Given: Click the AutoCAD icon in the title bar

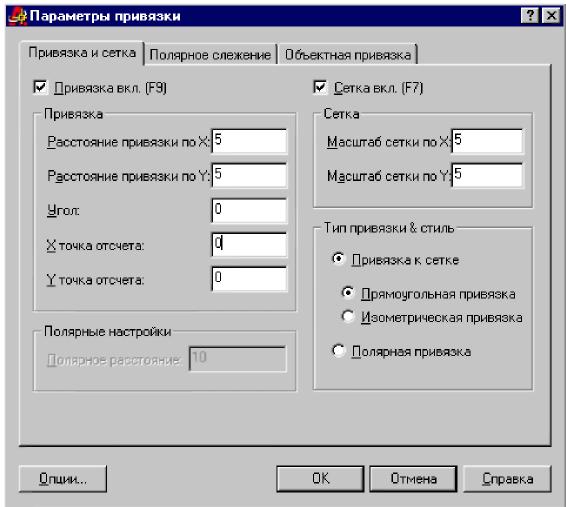Looking at the screenshot, I should pos(17,16).
